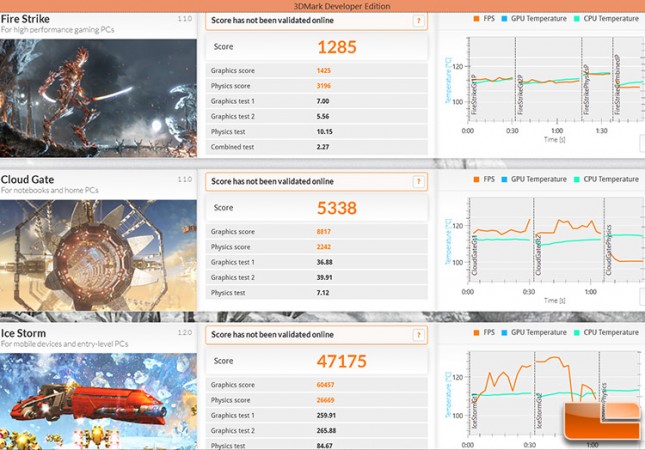
Task: Click the Fire Strike performance chart area
Action: (x=555, y=80)
